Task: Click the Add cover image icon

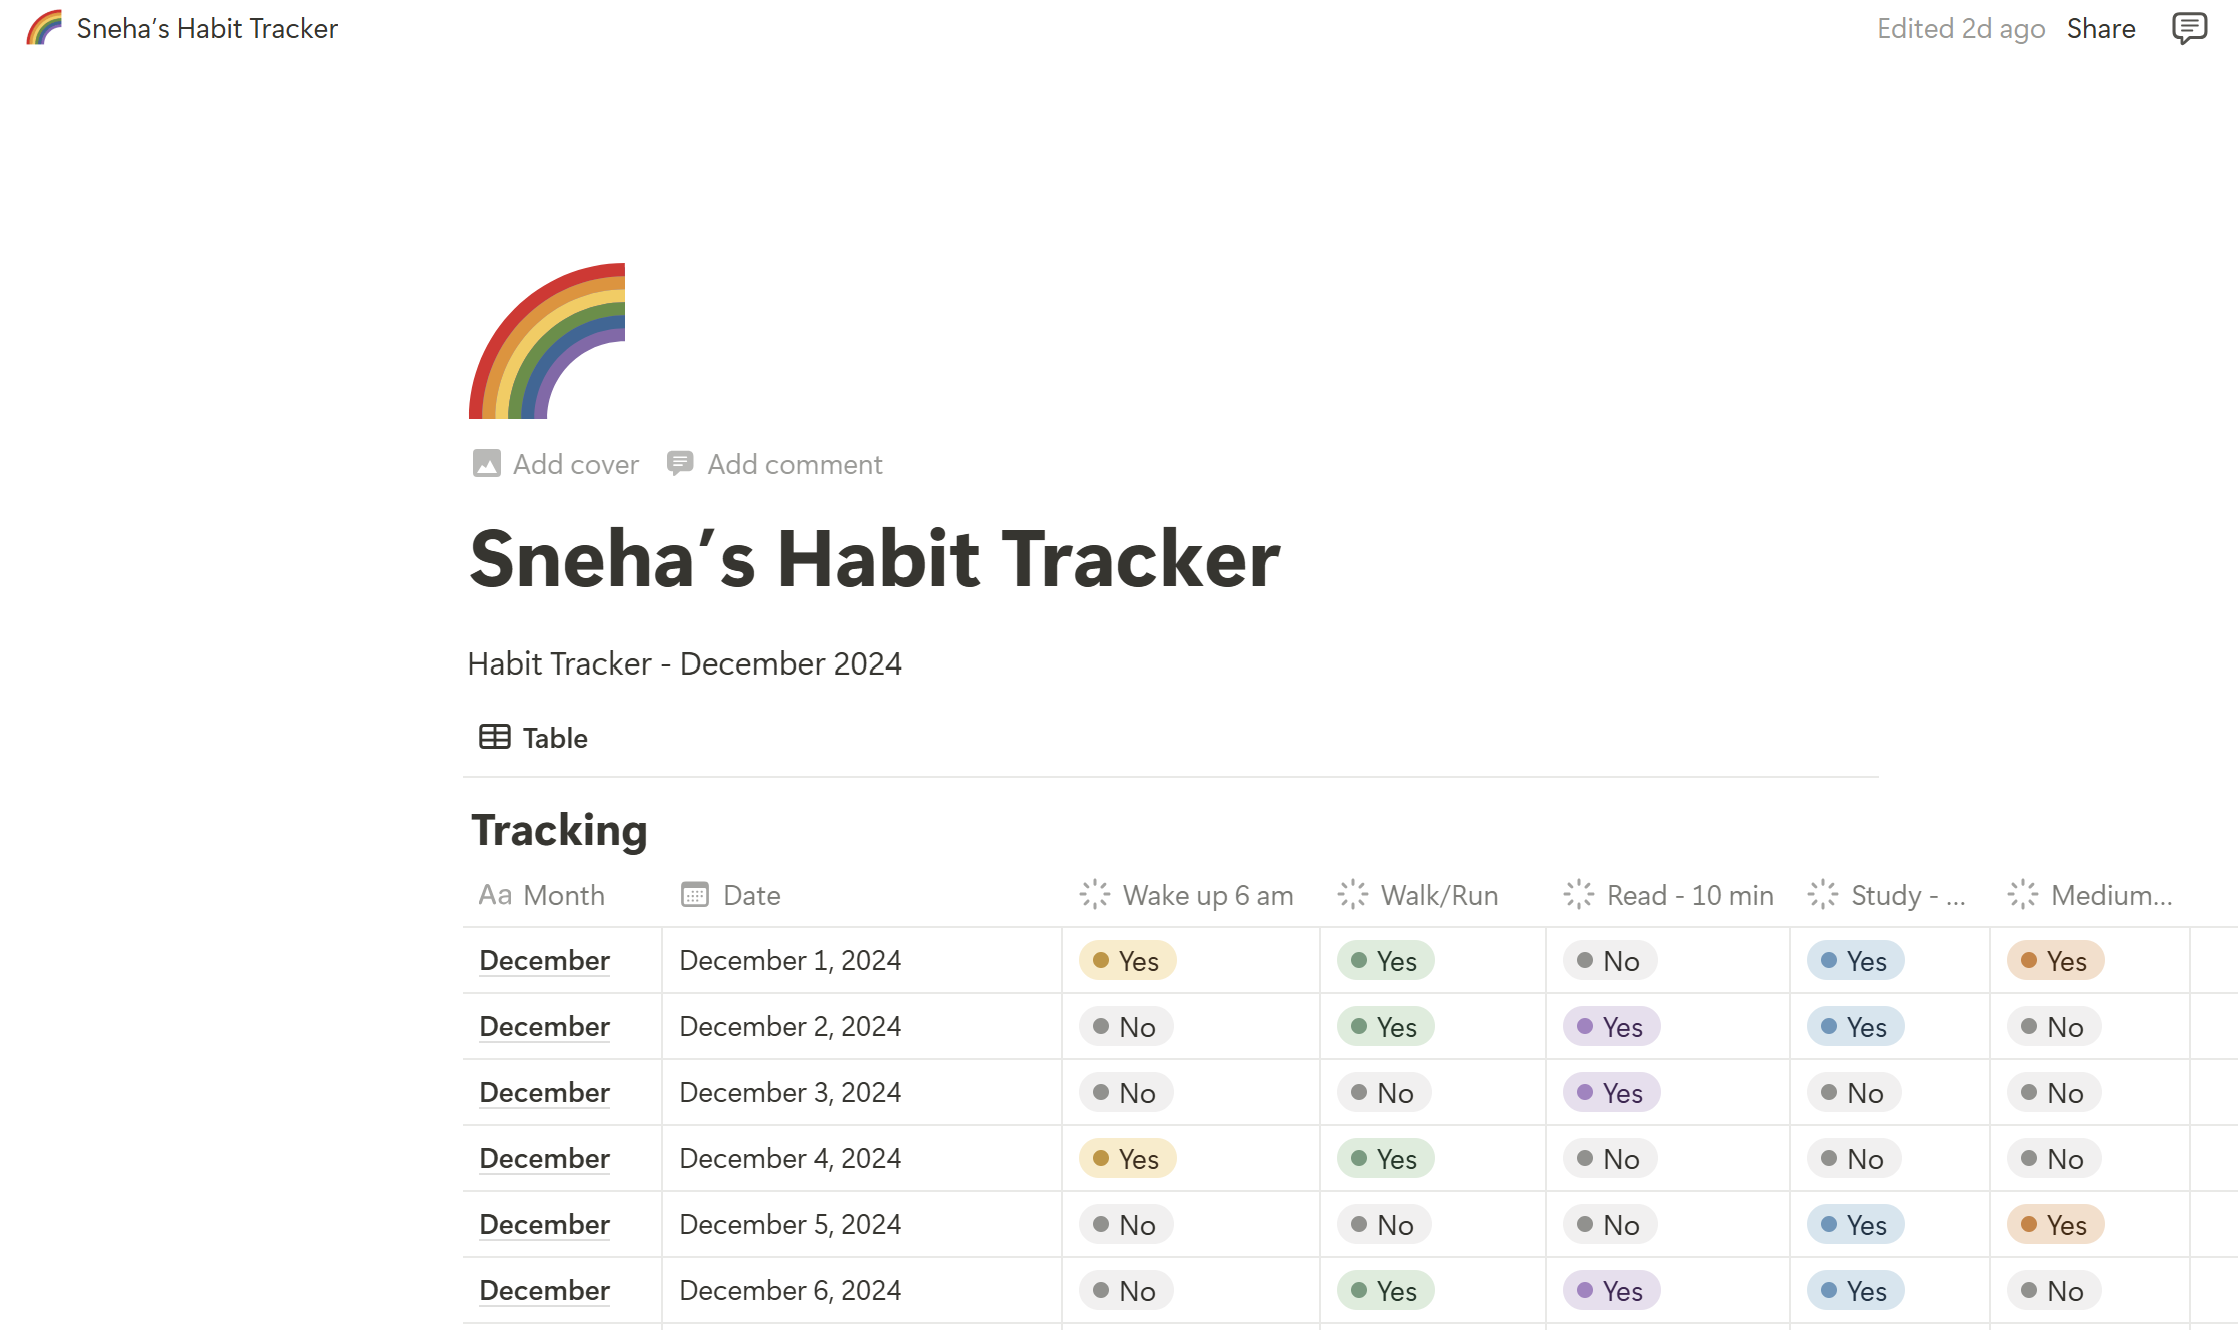Action: click(x=486, y=464)
